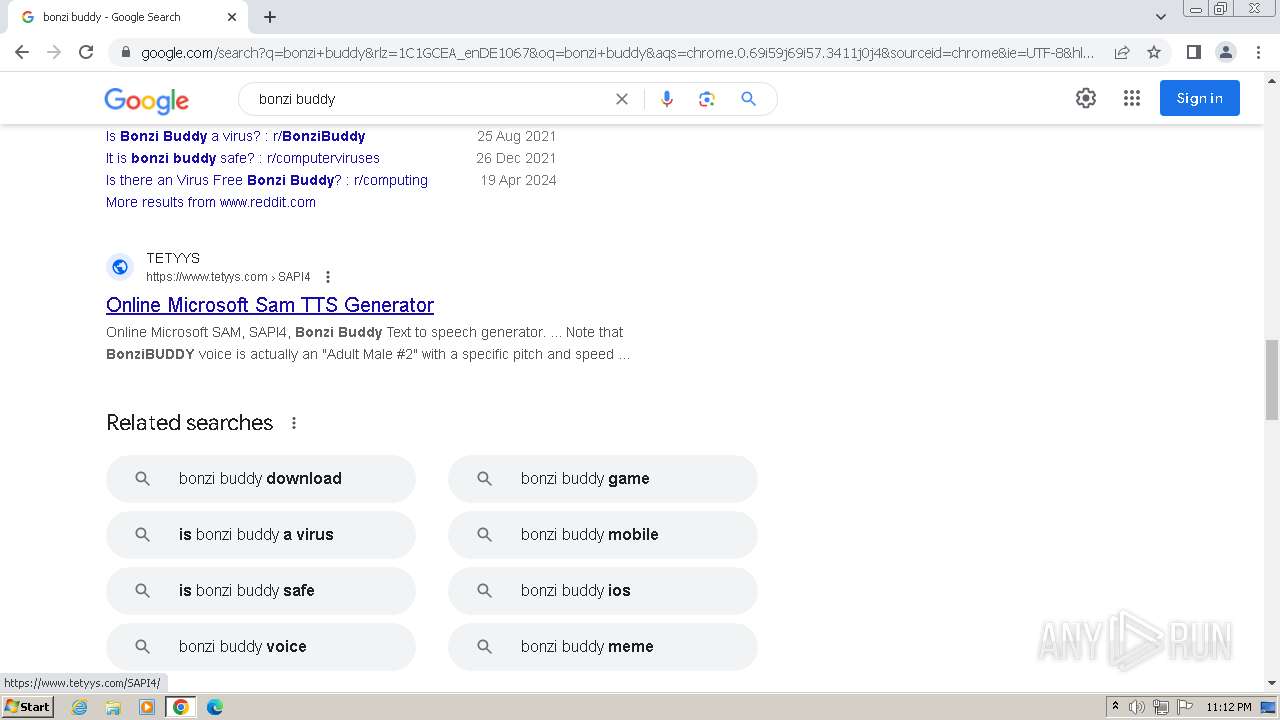Screen dimensions: 1280x720
Task: Open Action Center flag icon
Action: [x=1185, y=707]
